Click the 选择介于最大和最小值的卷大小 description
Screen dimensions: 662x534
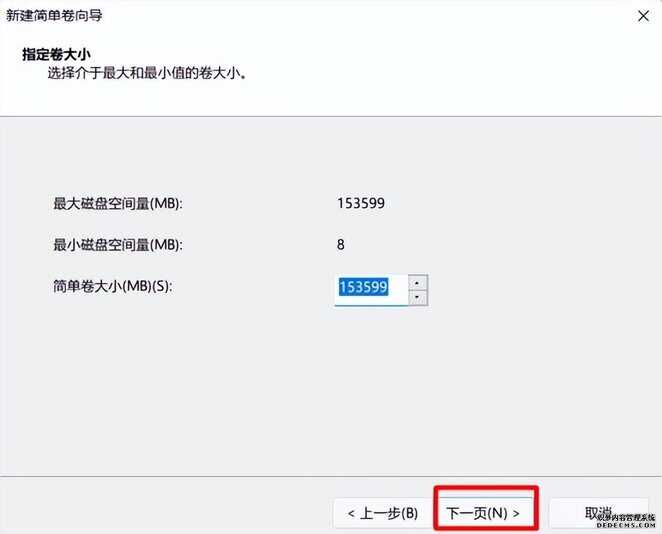coord(147,73)
